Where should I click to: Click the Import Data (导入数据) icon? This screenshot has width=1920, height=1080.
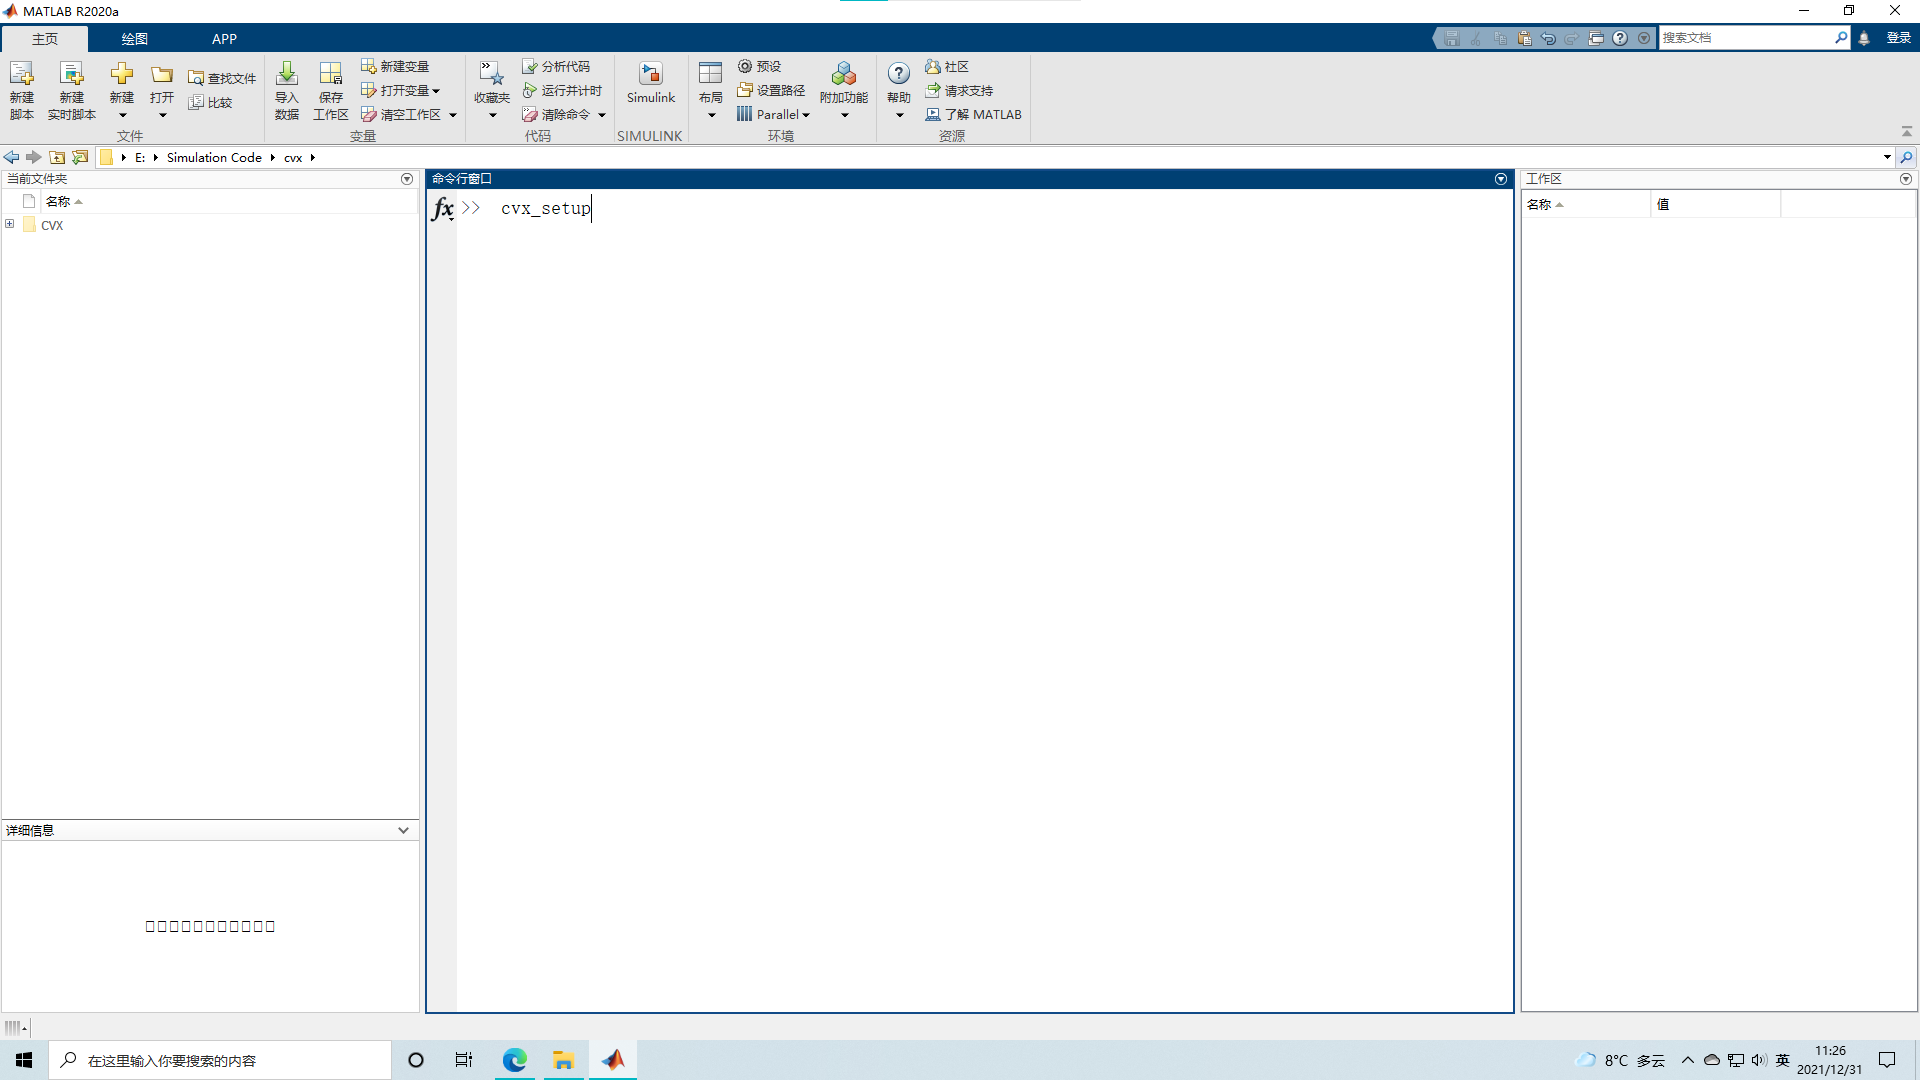tap(287, 75)
